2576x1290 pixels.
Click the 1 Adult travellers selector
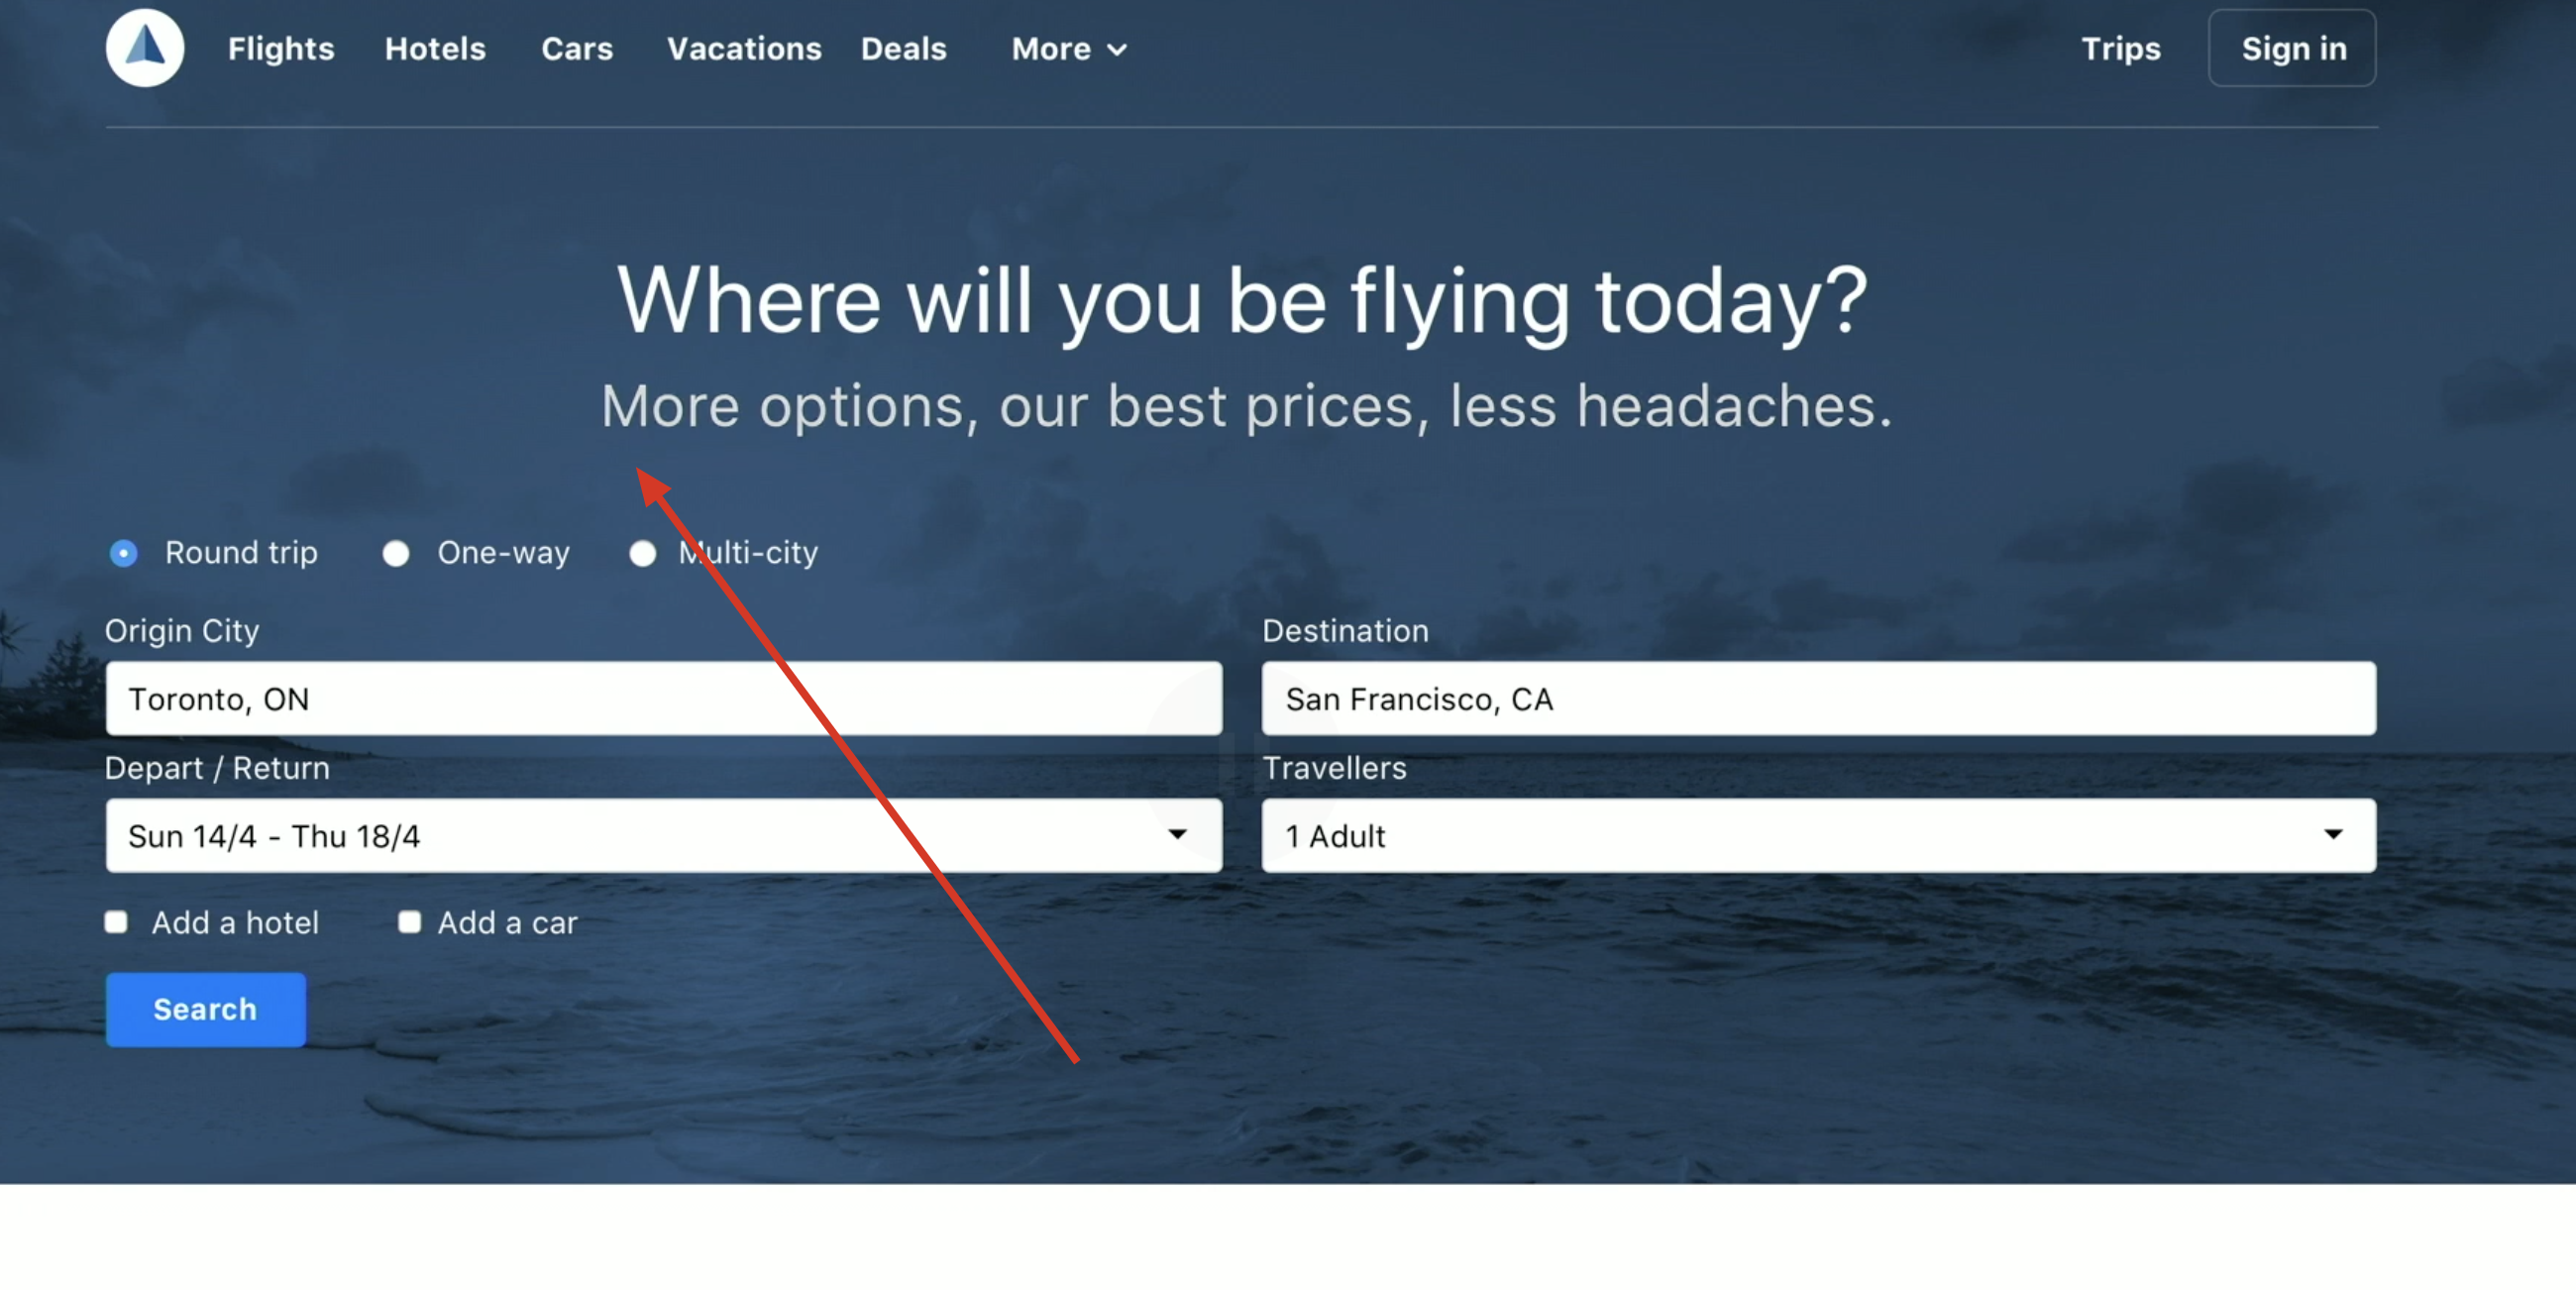[1818, 835]
